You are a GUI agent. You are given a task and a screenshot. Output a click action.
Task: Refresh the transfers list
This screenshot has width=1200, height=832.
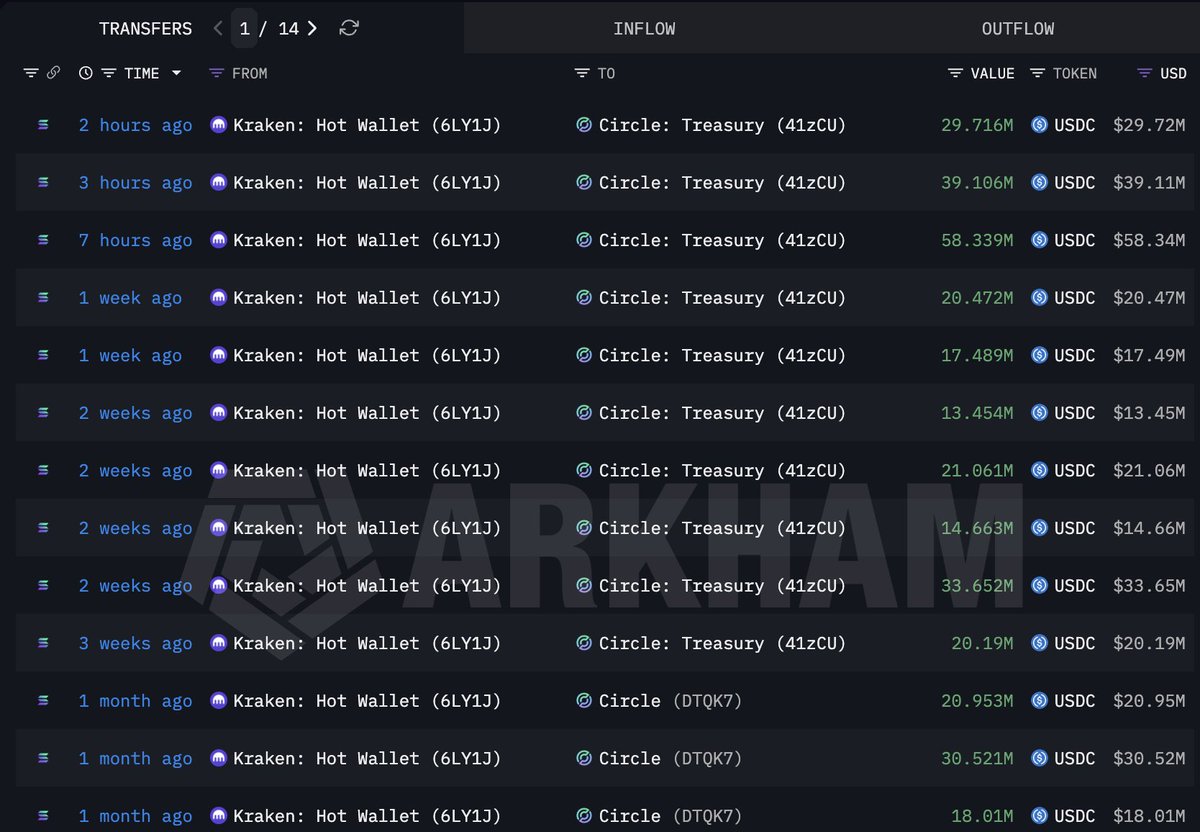[x=349, y=29]
